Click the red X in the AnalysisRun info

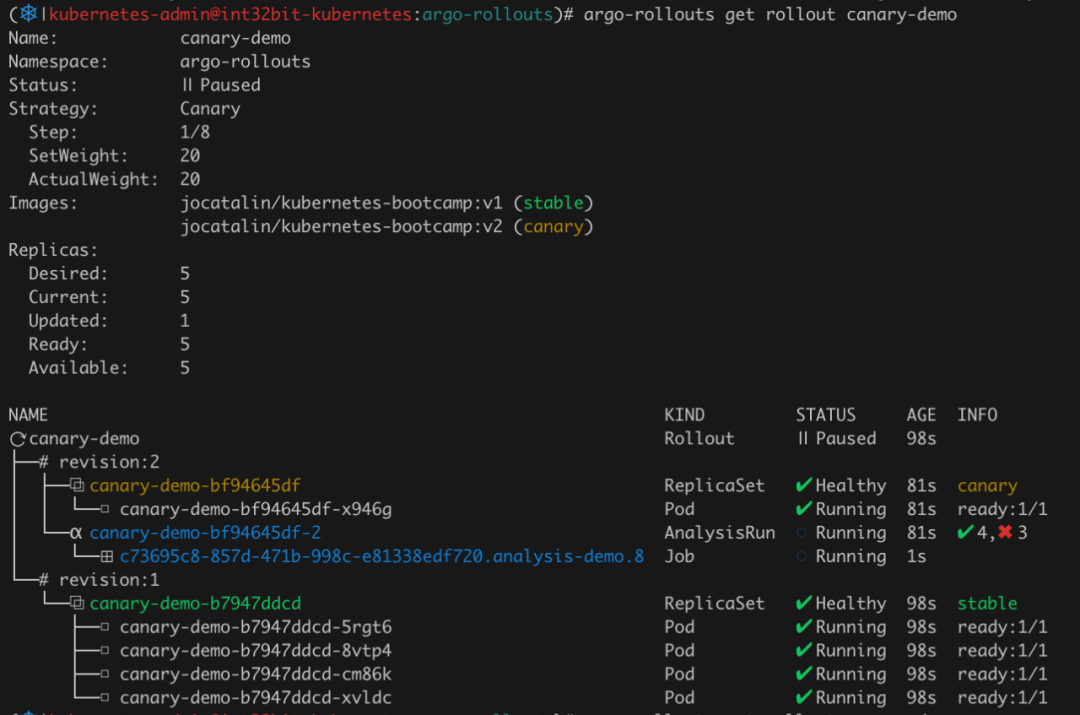point(1005,533)
